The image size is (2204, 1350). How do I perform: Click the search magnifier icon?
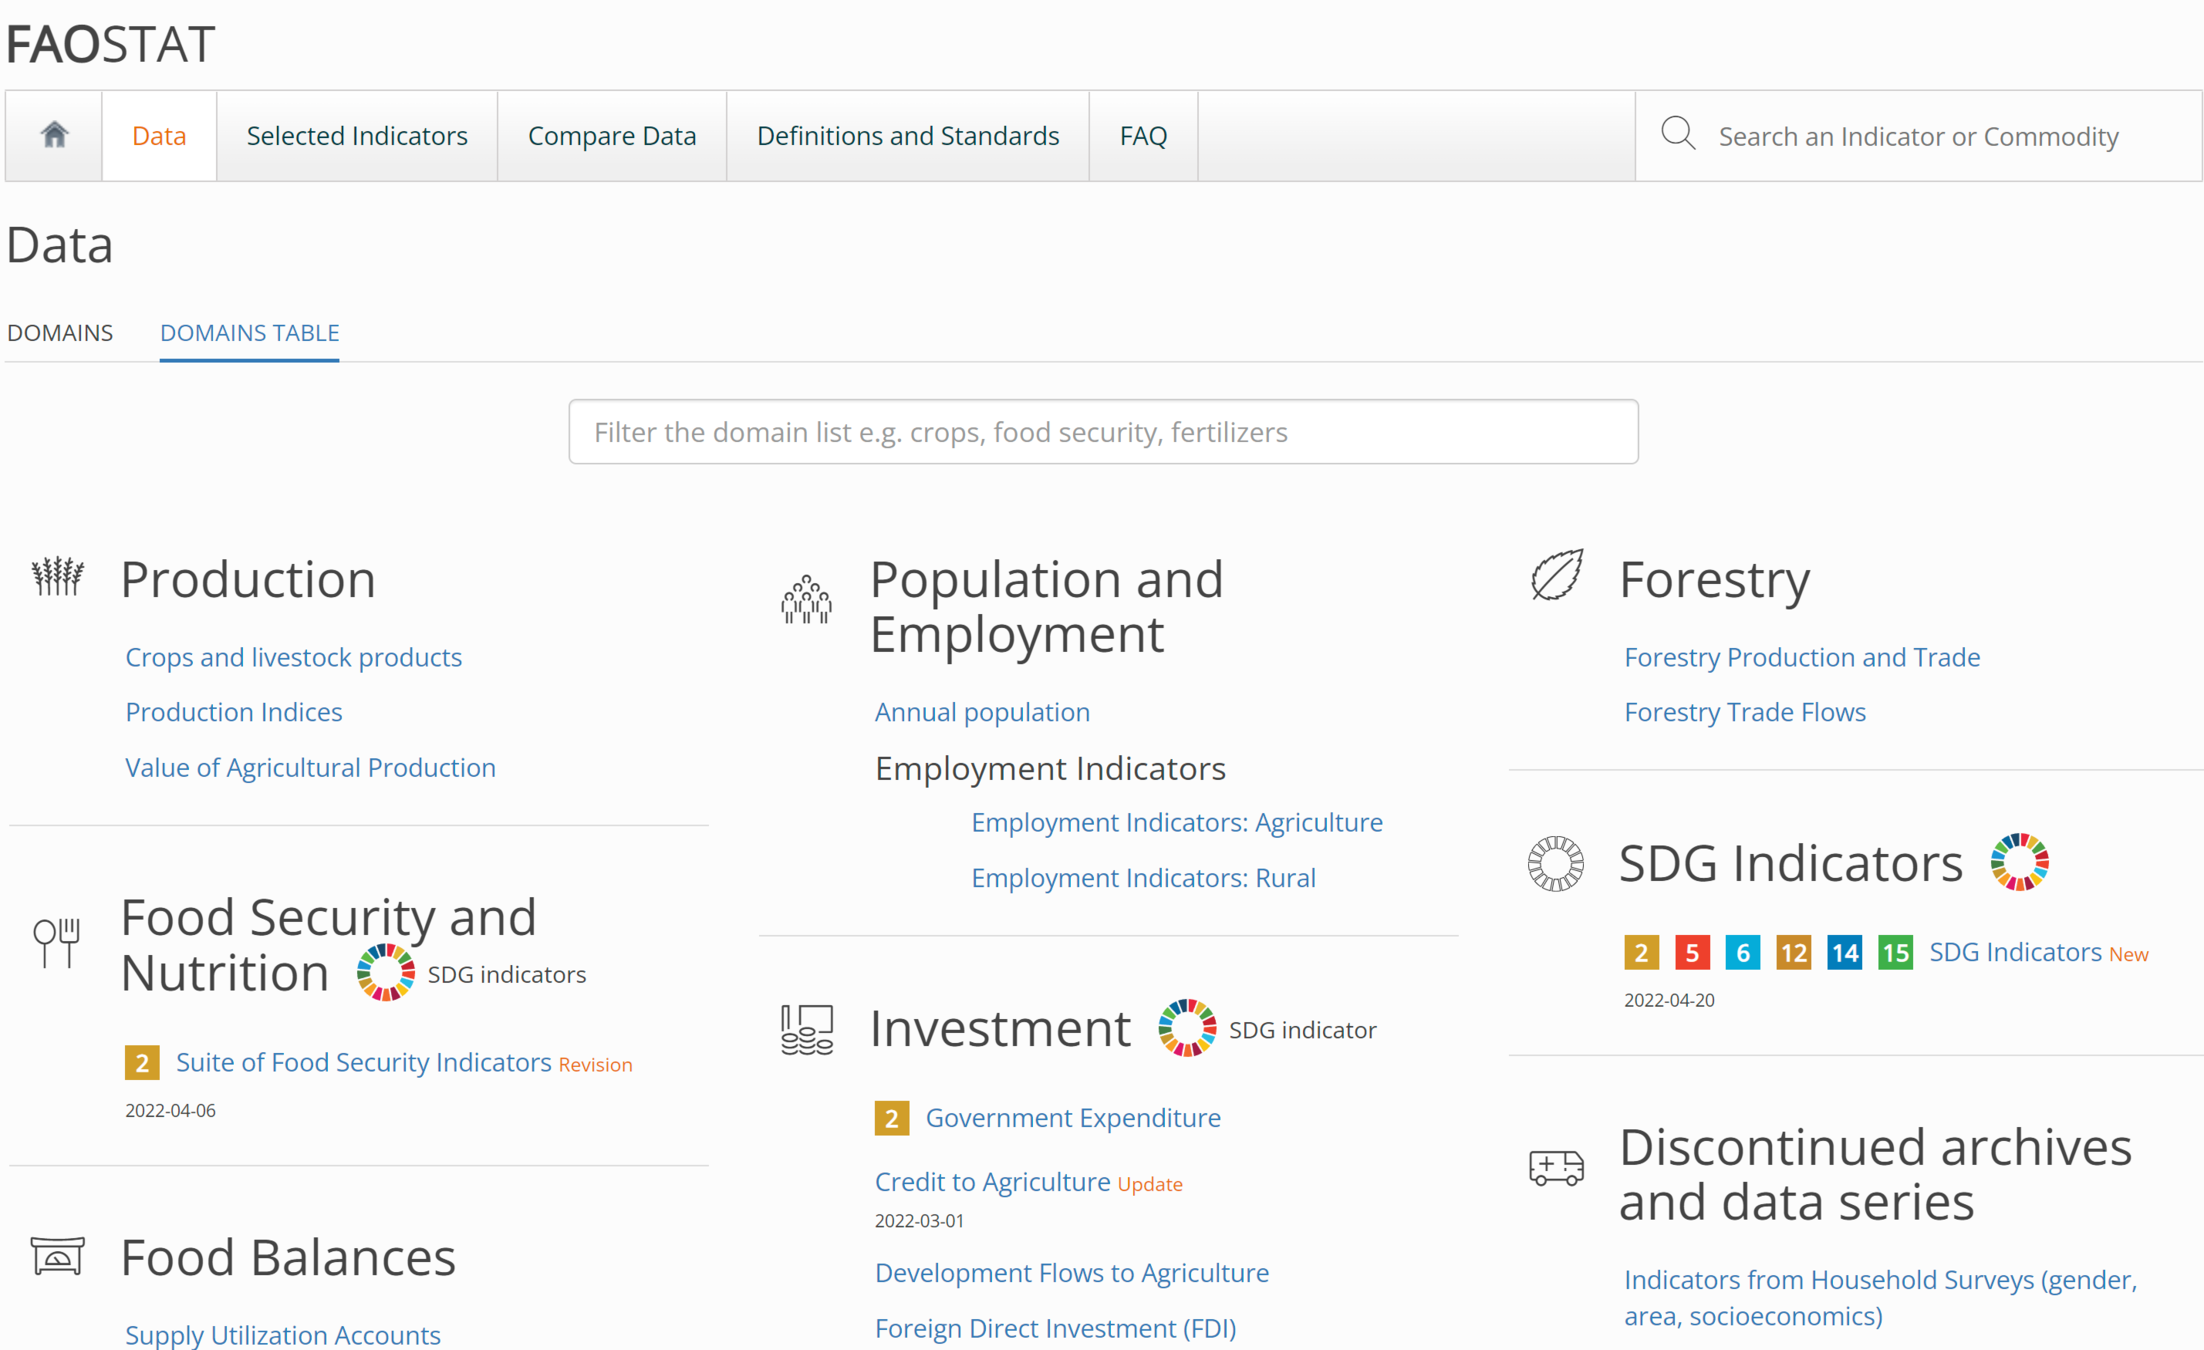pyautogui.click(x=1678, y=134)
